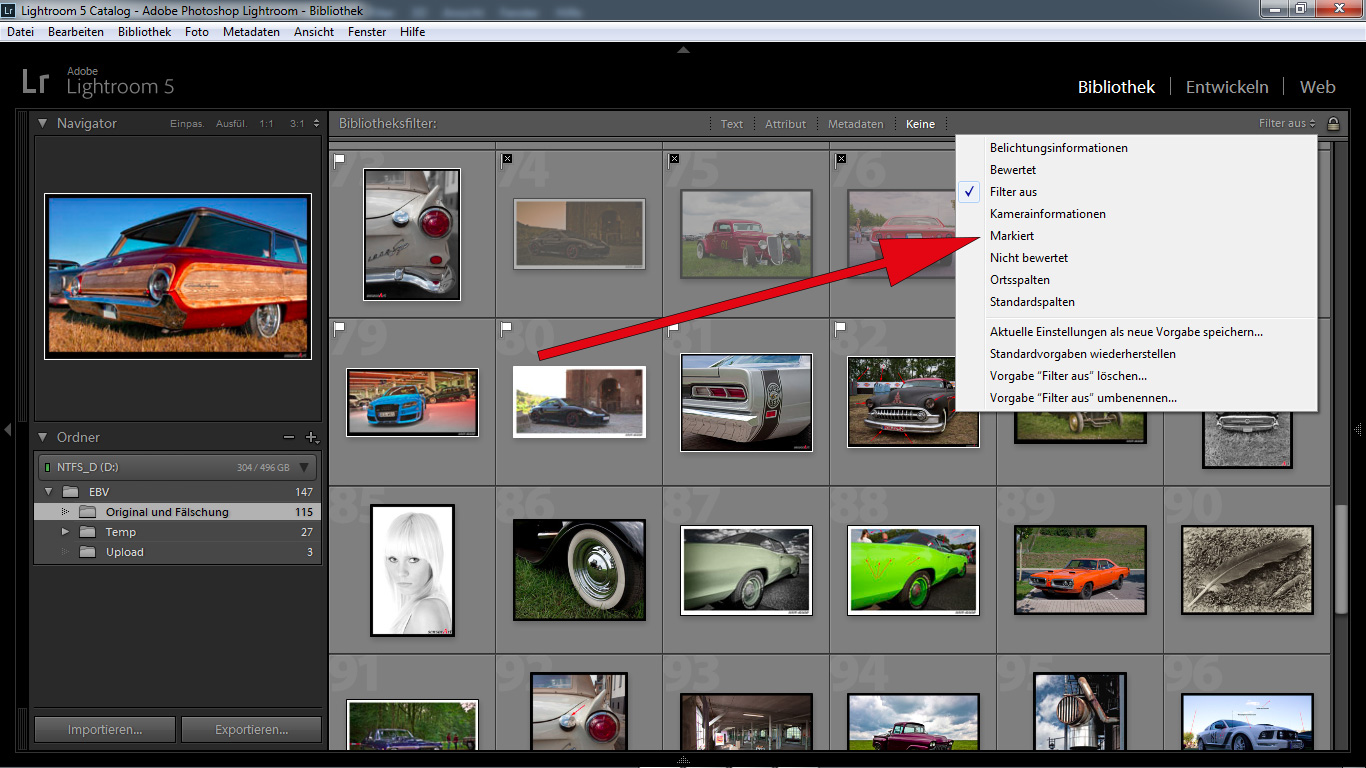Collapse the Navigator panel triangle
The image size is (1366, 768).
[x=42, y=123]
